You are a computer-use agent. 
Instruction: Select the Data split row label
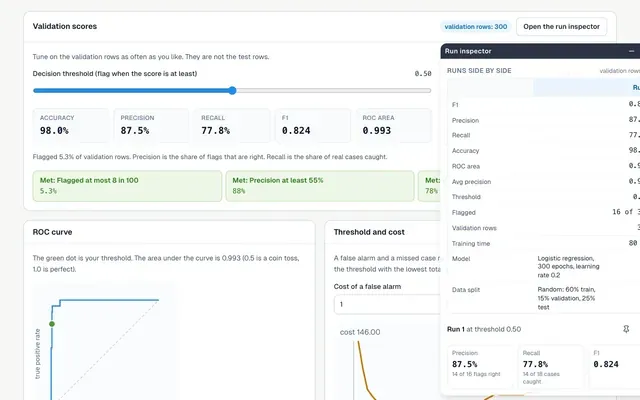click(466, 290)
